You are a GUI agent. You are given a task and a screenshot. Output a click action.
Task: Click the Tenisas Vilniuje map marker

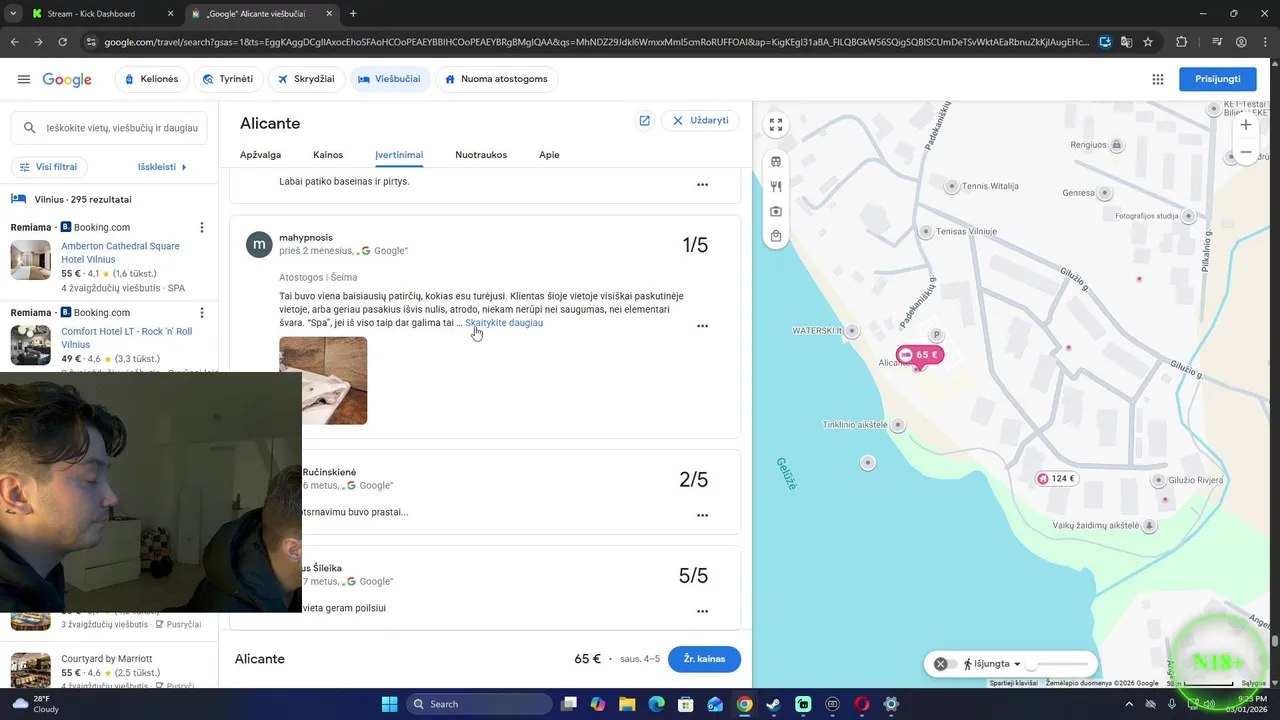pyautogui.click(x=926, y=231)
